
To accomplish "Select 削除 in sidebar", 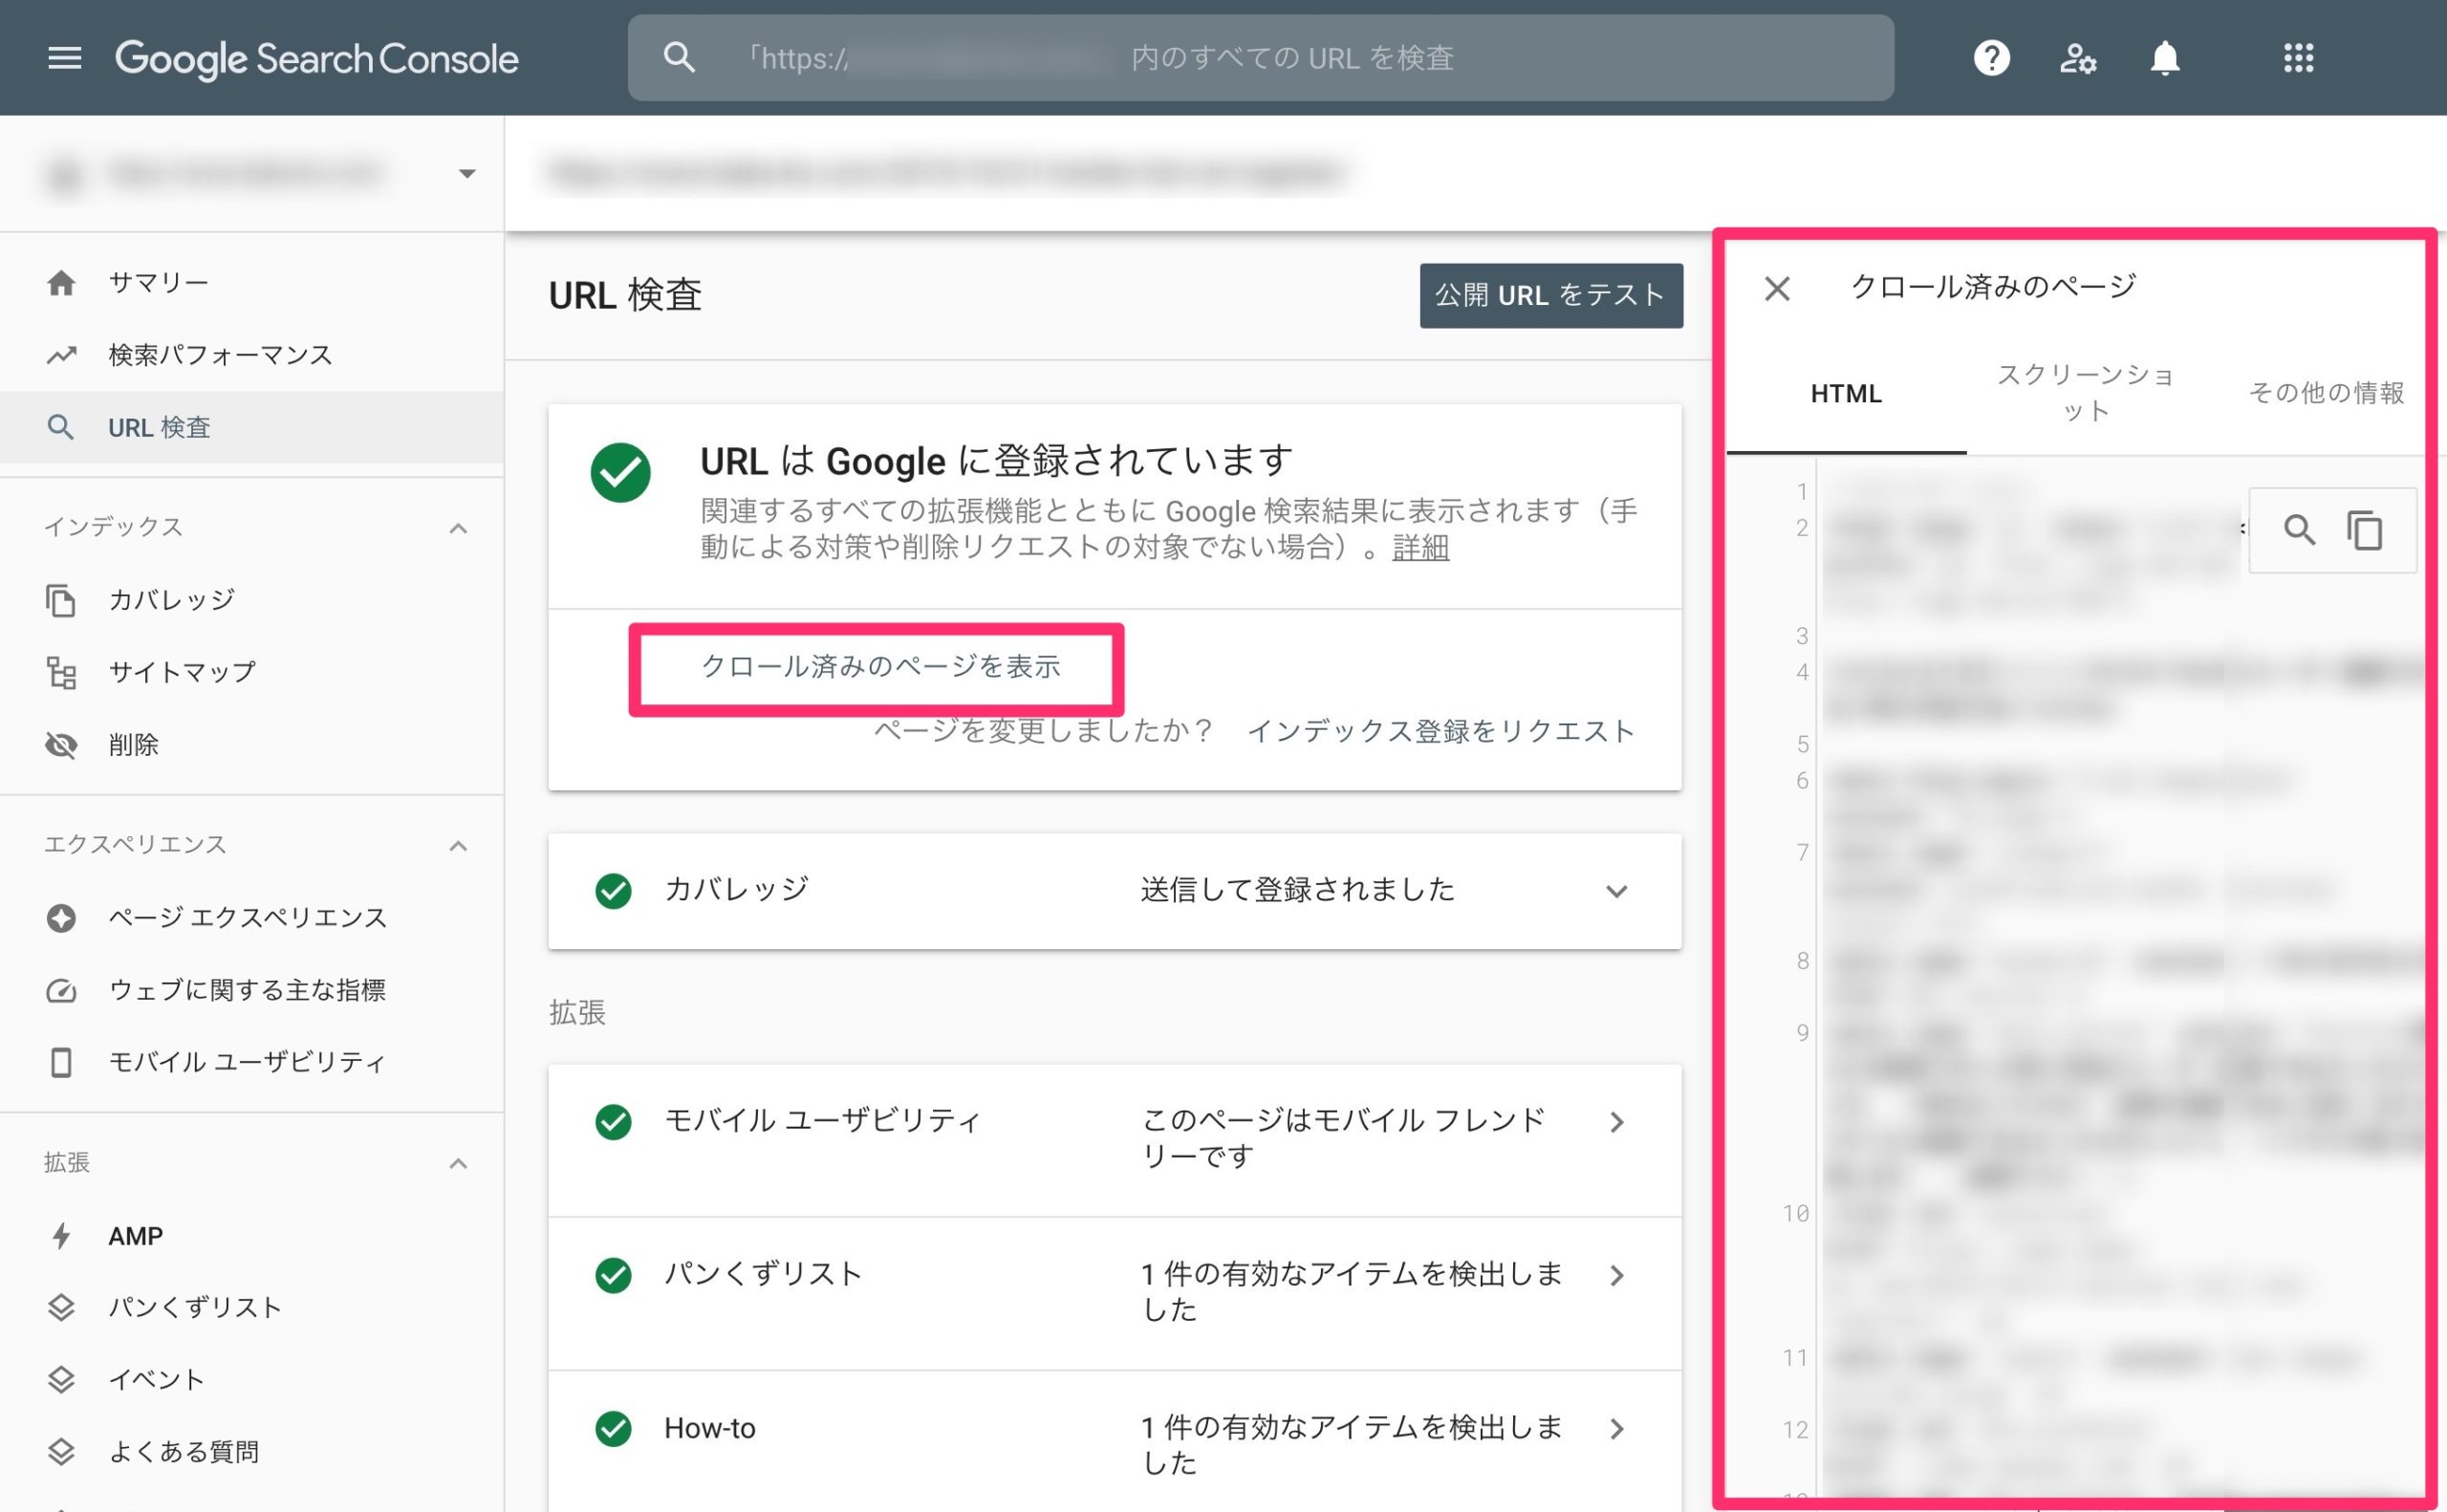I will pos(252,745).
